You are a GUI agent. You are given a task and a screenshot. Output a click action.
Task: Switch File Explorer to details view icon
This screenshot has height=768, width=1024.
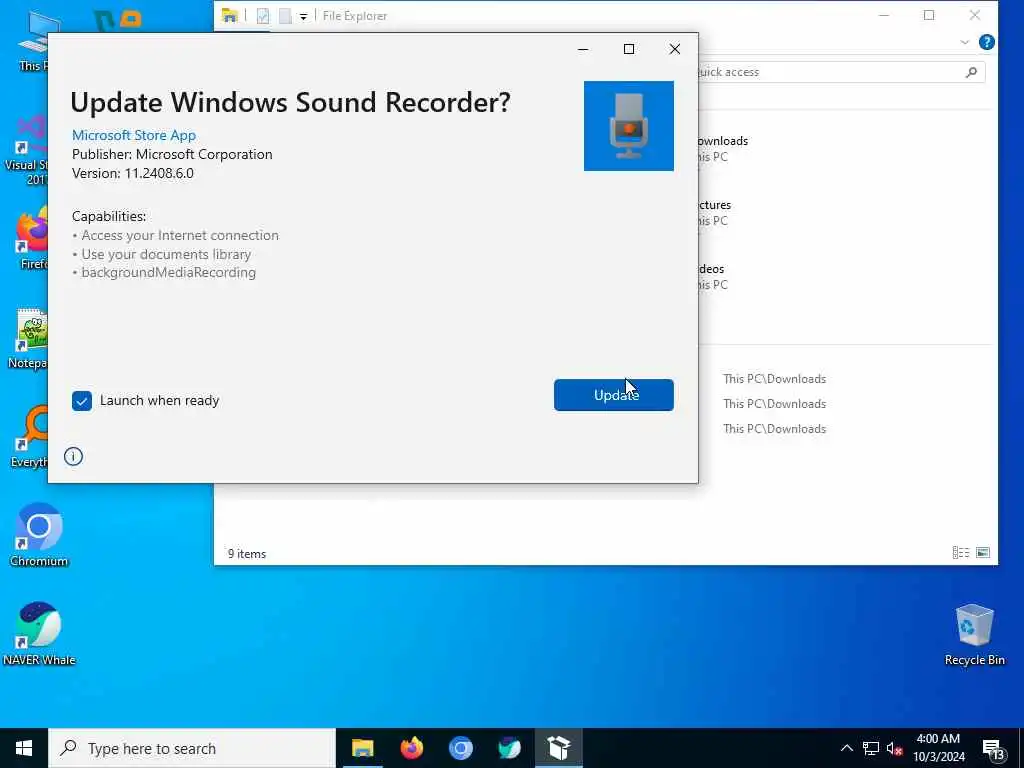961,553
